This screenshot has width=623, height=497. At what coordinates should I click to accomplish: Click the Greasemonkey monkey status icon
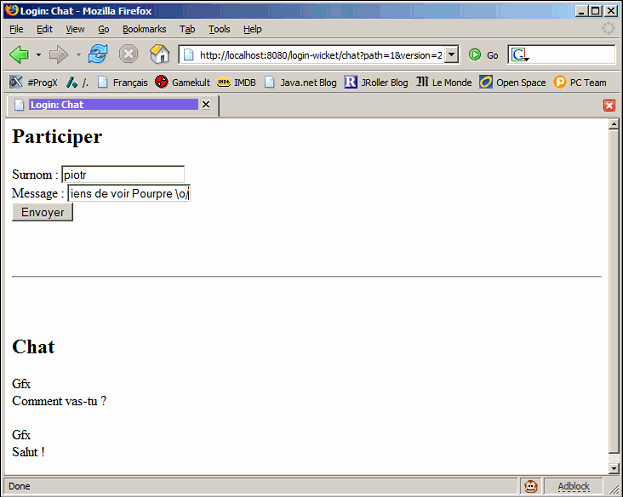(531, 486)
